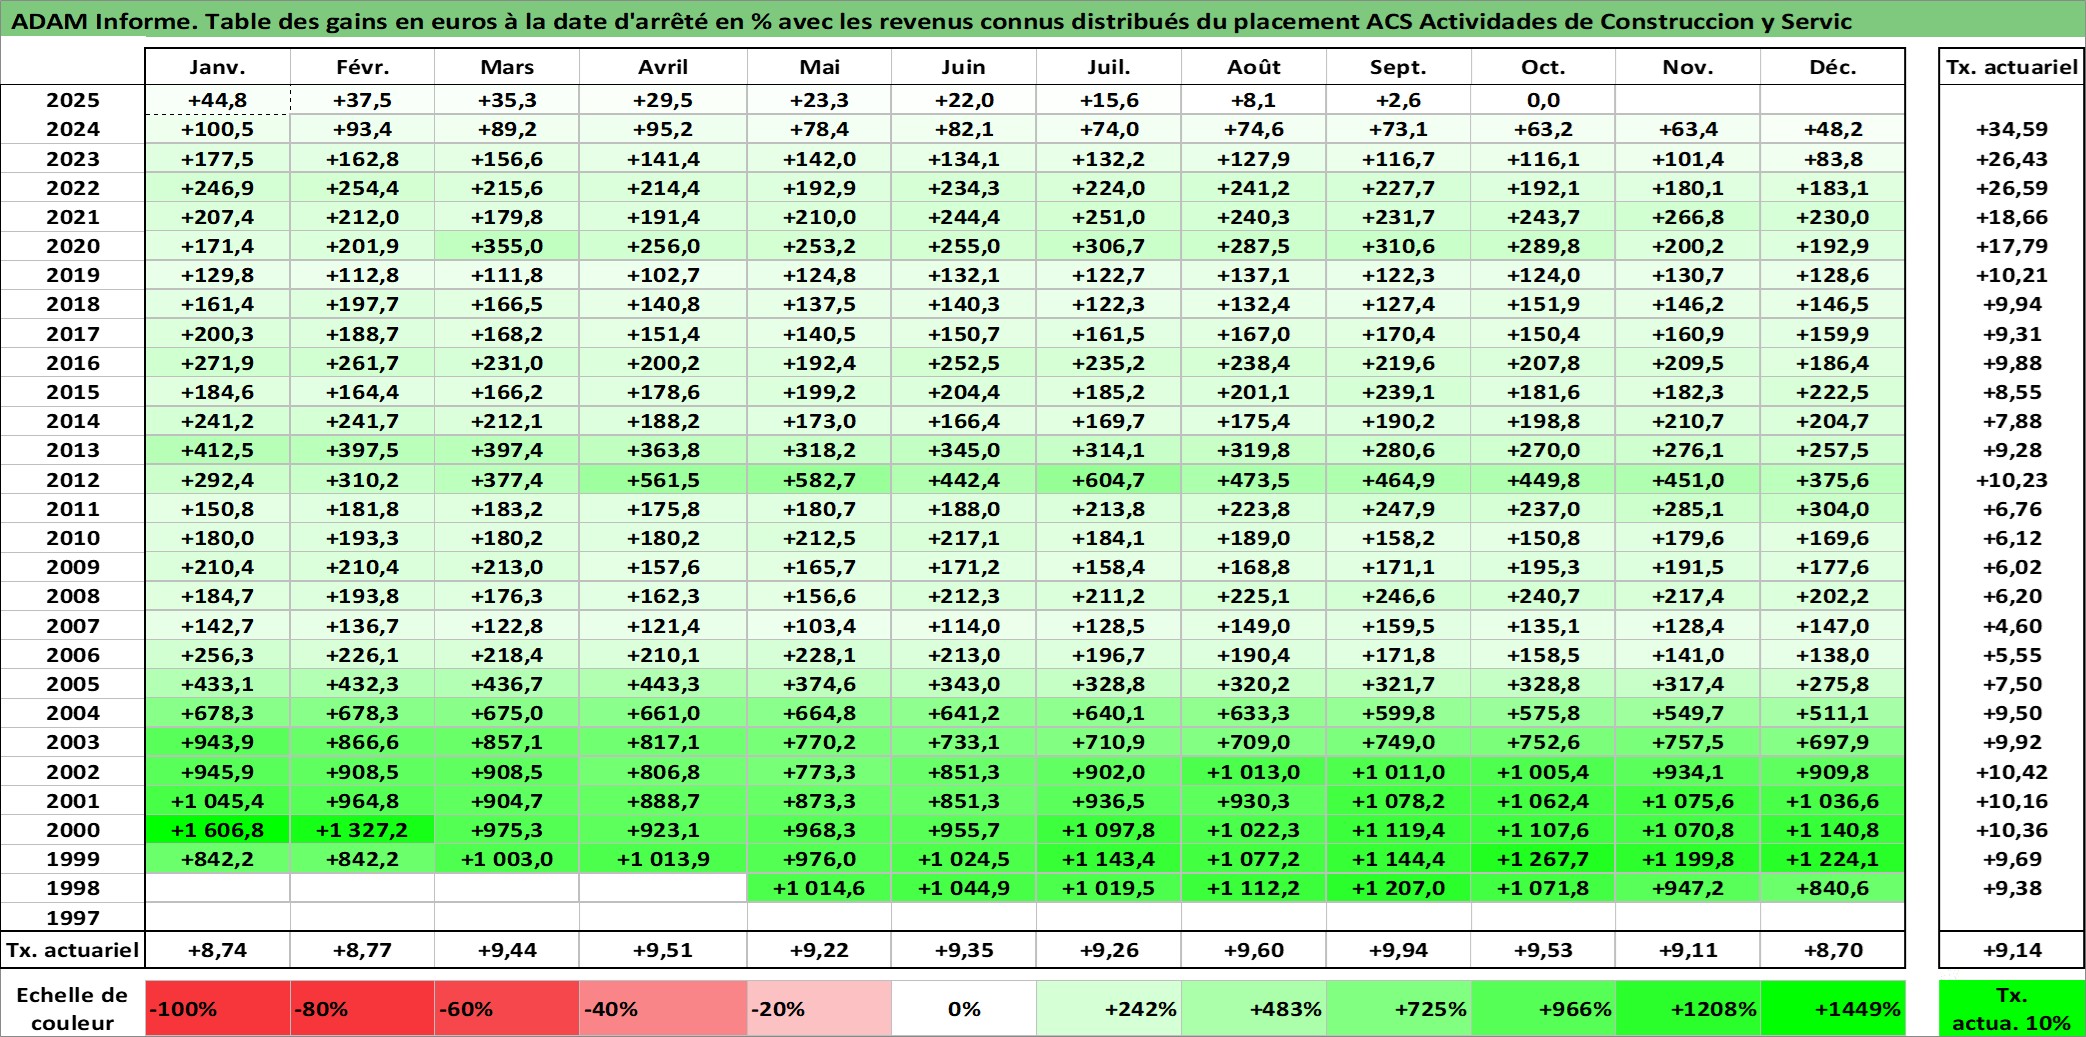Viewport: 2086px width, 1037px height.
Task: Click the 0% white color scale swatch
Action: (x=964, y=1008)
